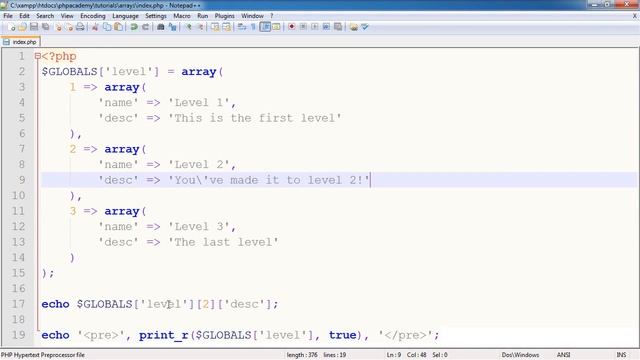
Task: Close document with the menu bar X
Action: click(x=635, y=16)
